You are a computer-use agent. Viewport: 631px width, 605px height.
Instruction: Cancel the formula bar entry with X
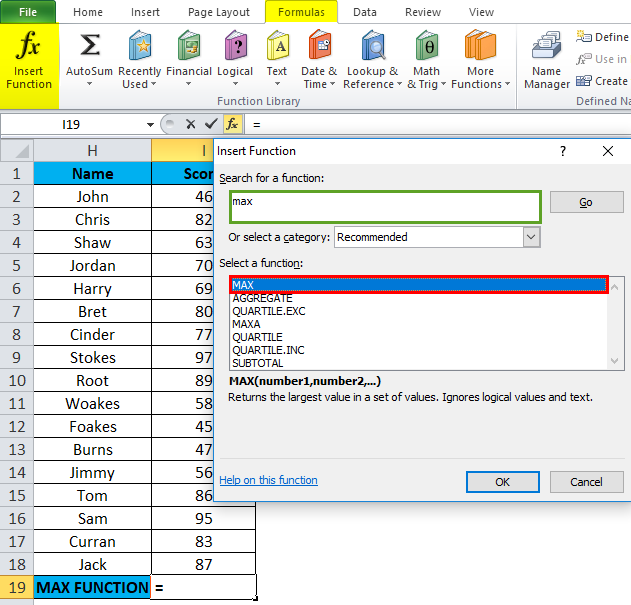191,124
